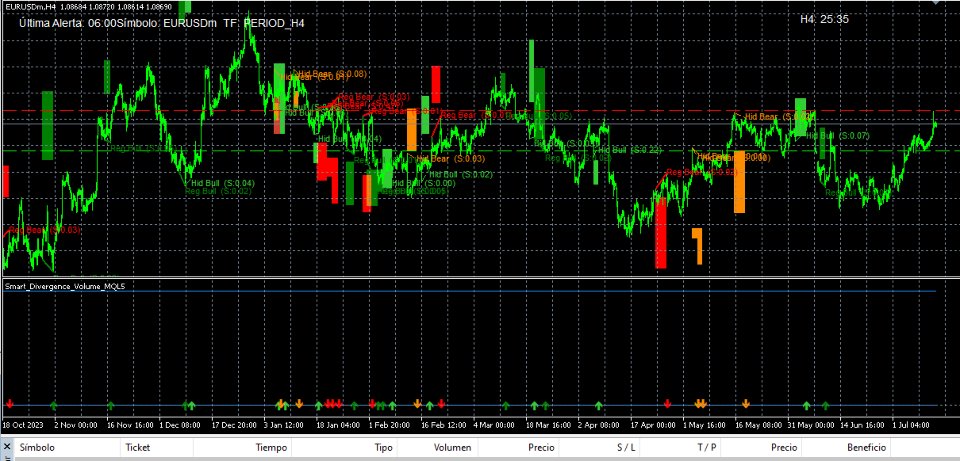Click the green up arrow near 2 Apr

[599, 405]
